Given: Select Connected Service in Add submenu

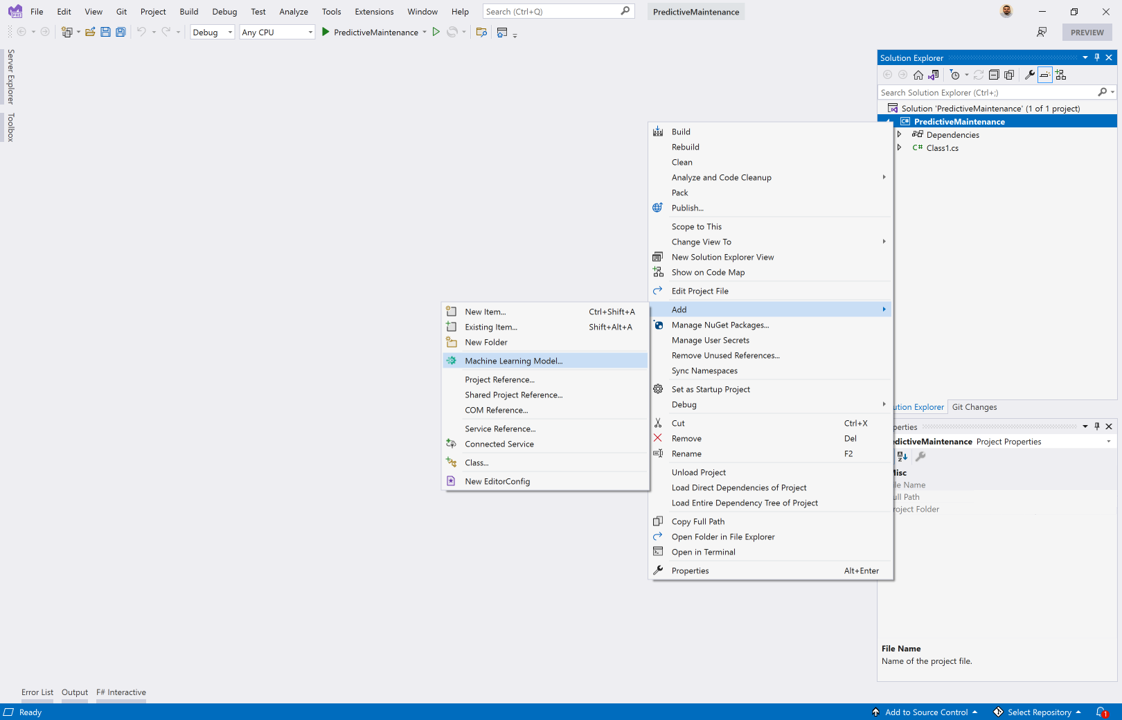Looking at the screenshot, I should (x=545, y=444).
